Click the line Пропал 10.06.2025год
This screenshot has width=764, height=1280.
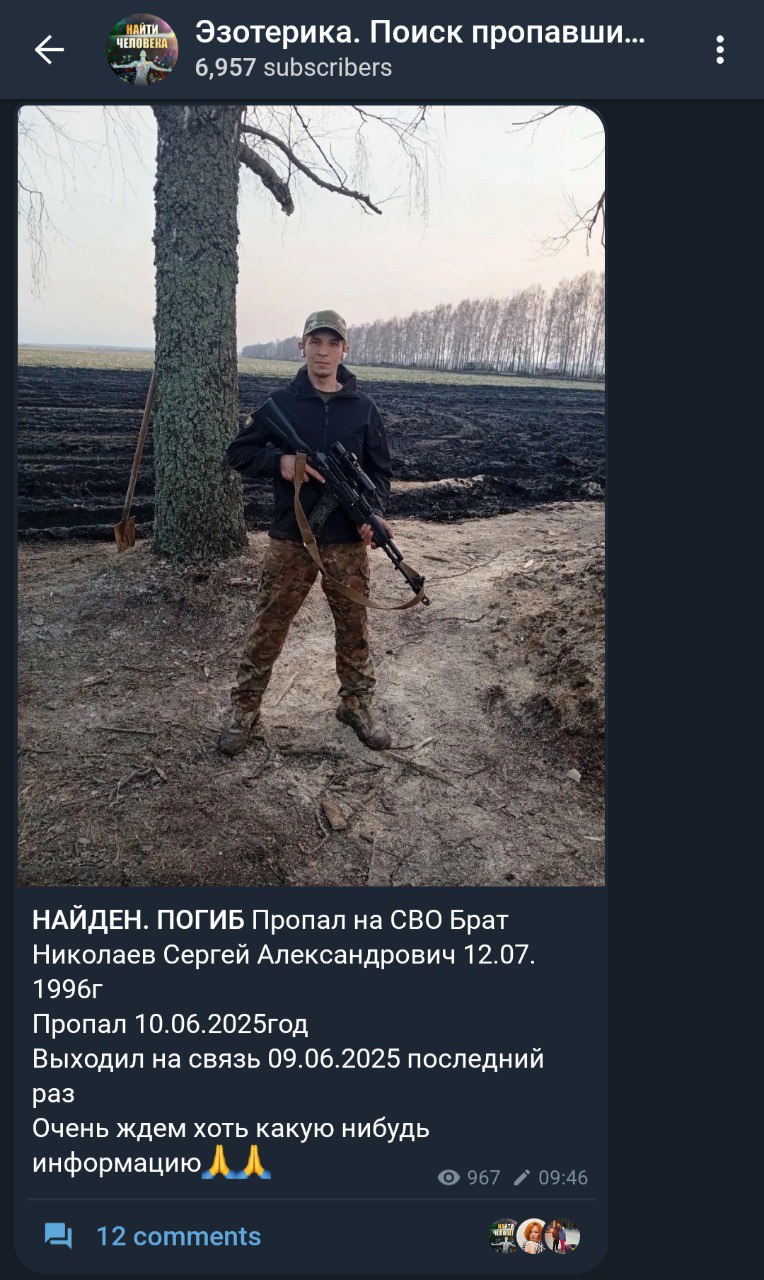[x=170, y=1024]
